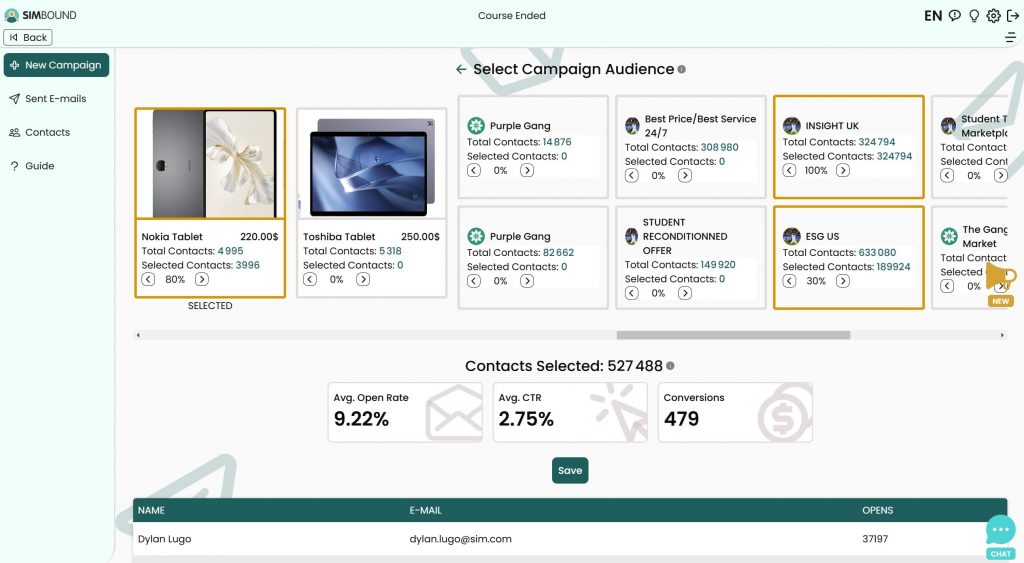Screen dimensions: 1024x563
Task: Open the Guide page
Action: point(32,166)
